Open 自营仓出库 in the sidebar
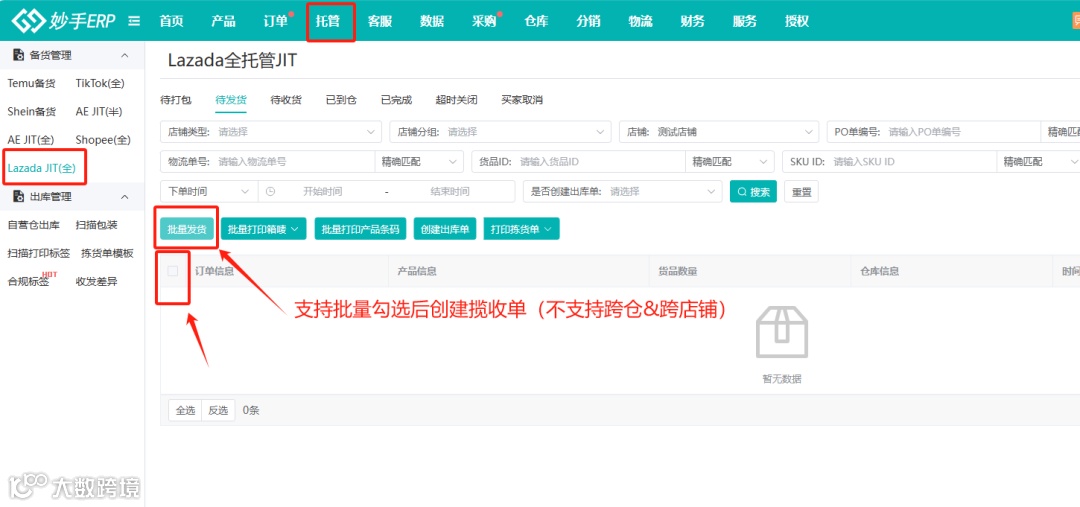This screenshot has width=1080, height=507. [x=33, y=225]
